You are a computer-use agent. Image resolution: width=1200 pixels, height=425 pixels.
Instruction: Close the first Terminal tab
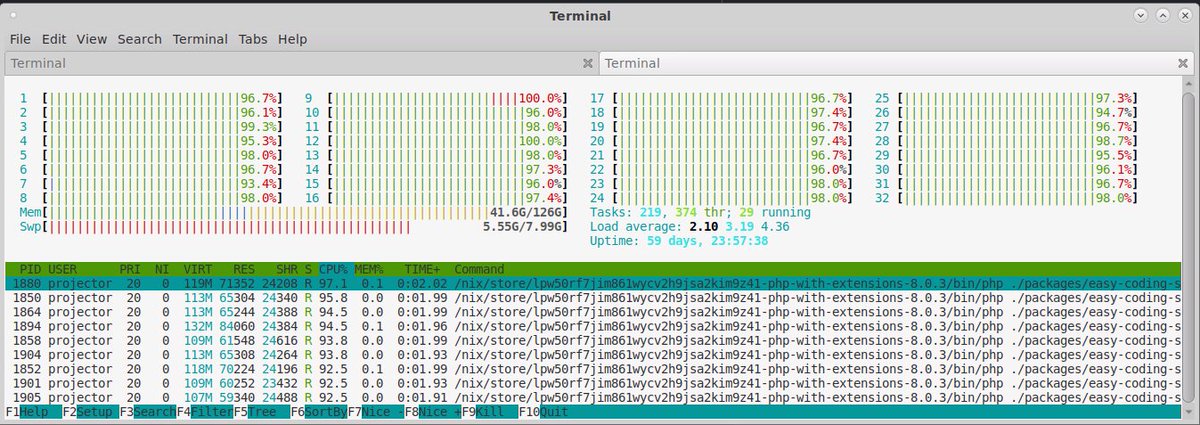tap(588, 63)
